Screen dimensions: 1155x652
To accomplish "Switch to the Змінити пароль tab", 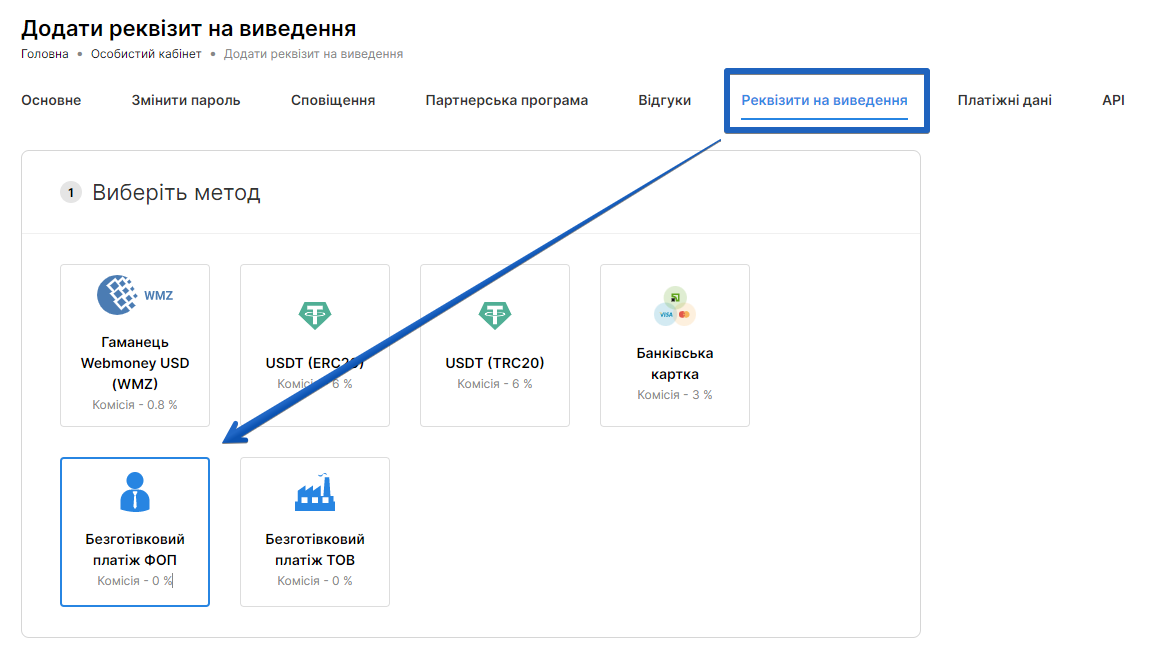I will (x=186, y=100).
